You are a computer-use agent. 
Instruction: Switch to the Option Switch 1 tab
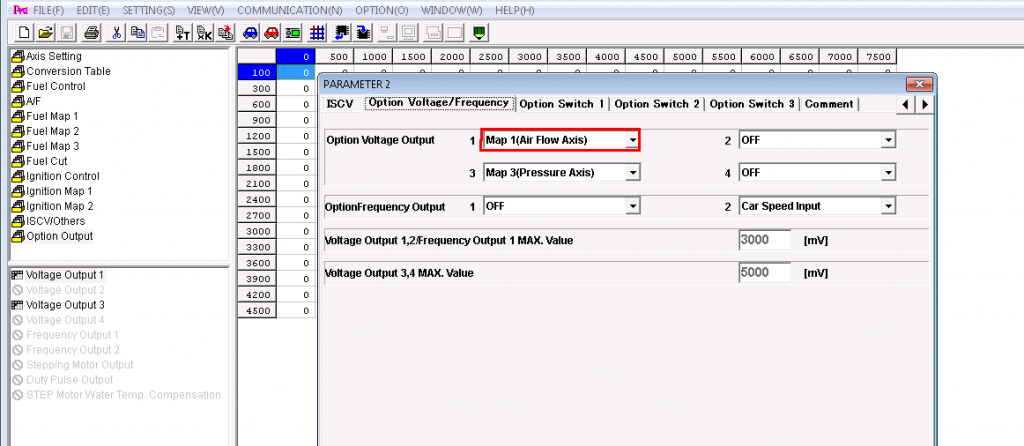coord(561,104)
